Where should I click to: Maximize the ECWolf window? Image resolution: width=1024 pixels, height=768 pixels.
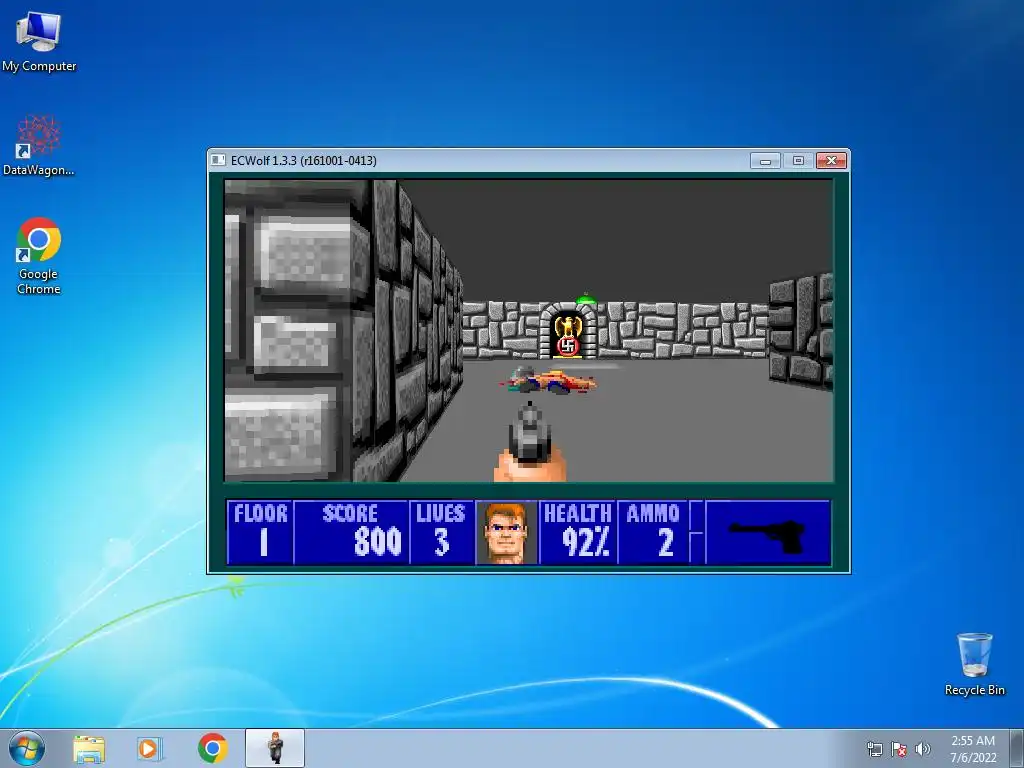(x=798, y=161)
